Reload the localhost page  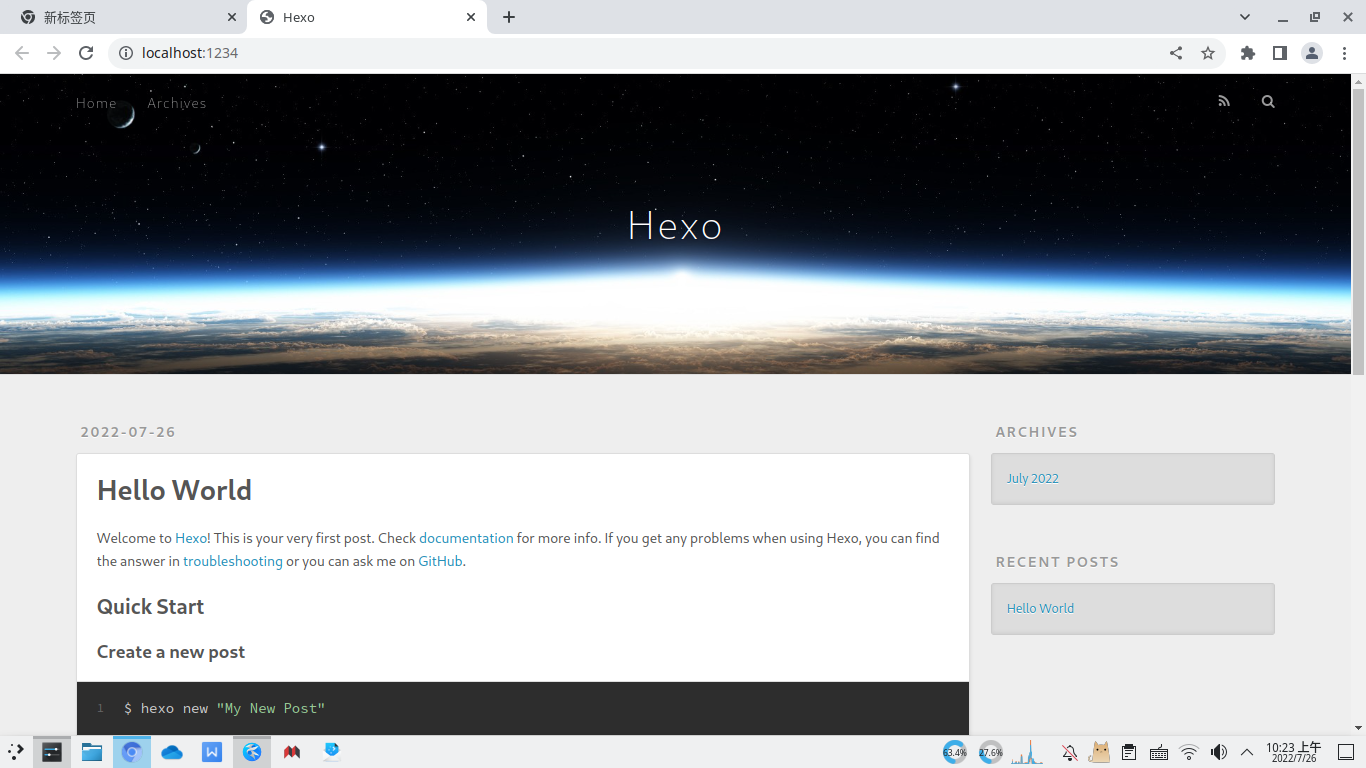coord(86,53)
